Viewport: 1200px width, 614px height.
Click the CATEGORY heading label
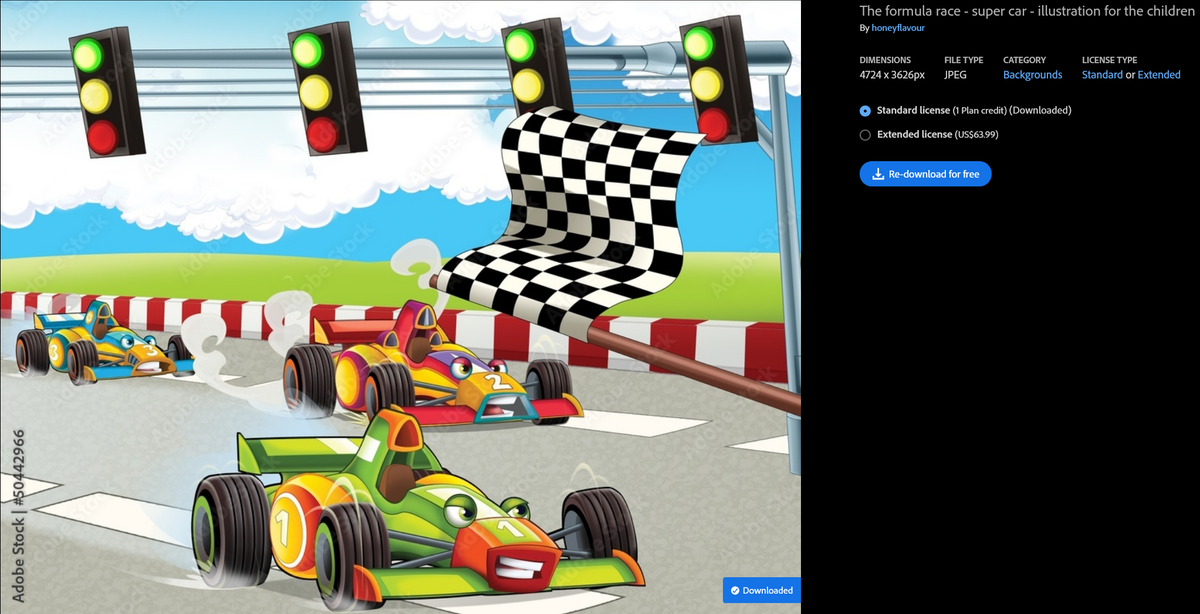(x=1024, y=60)
